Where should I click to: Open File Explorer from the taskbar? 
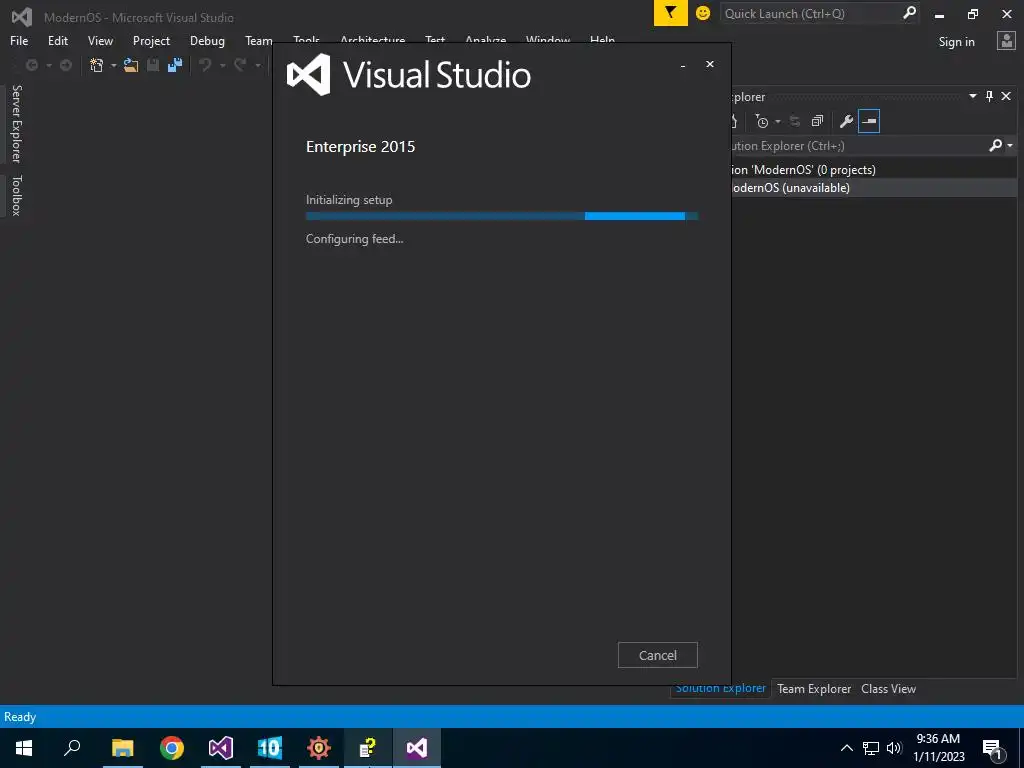click(x=122, y=747)
